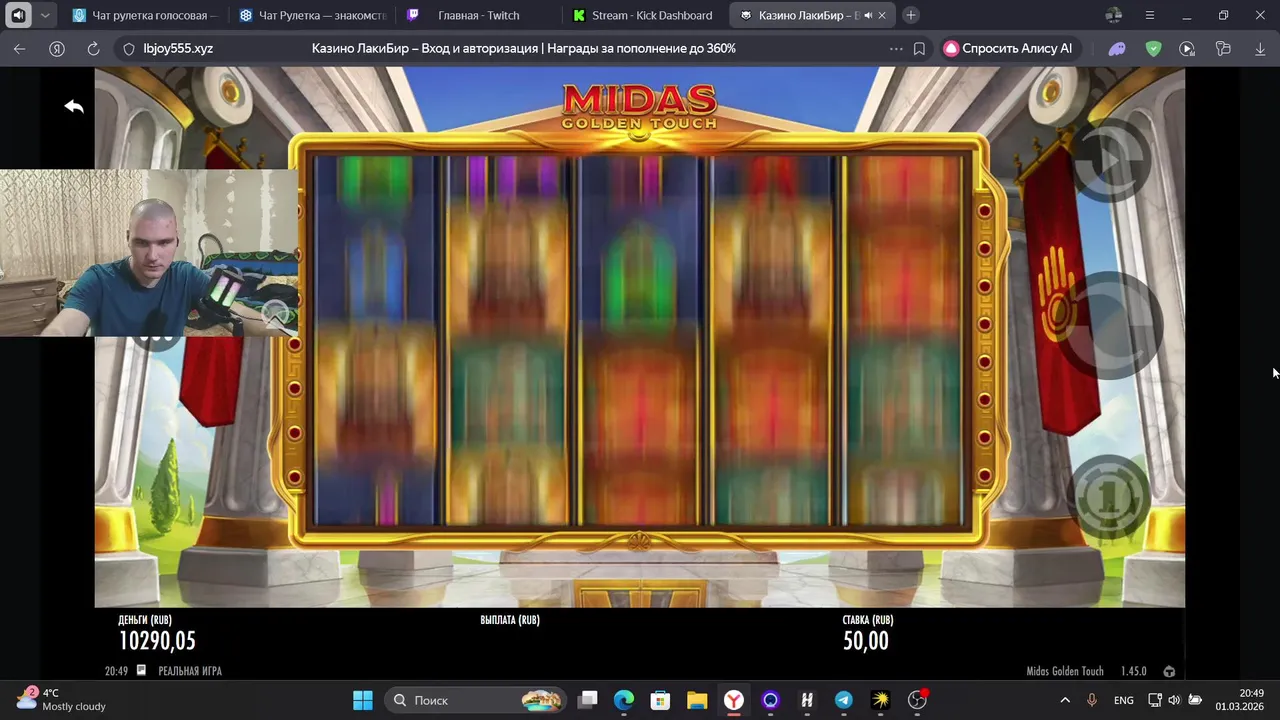Reload the current page
Viewport: 1280px width, 720px height.
pyautogui.click(x=93, y=48)
